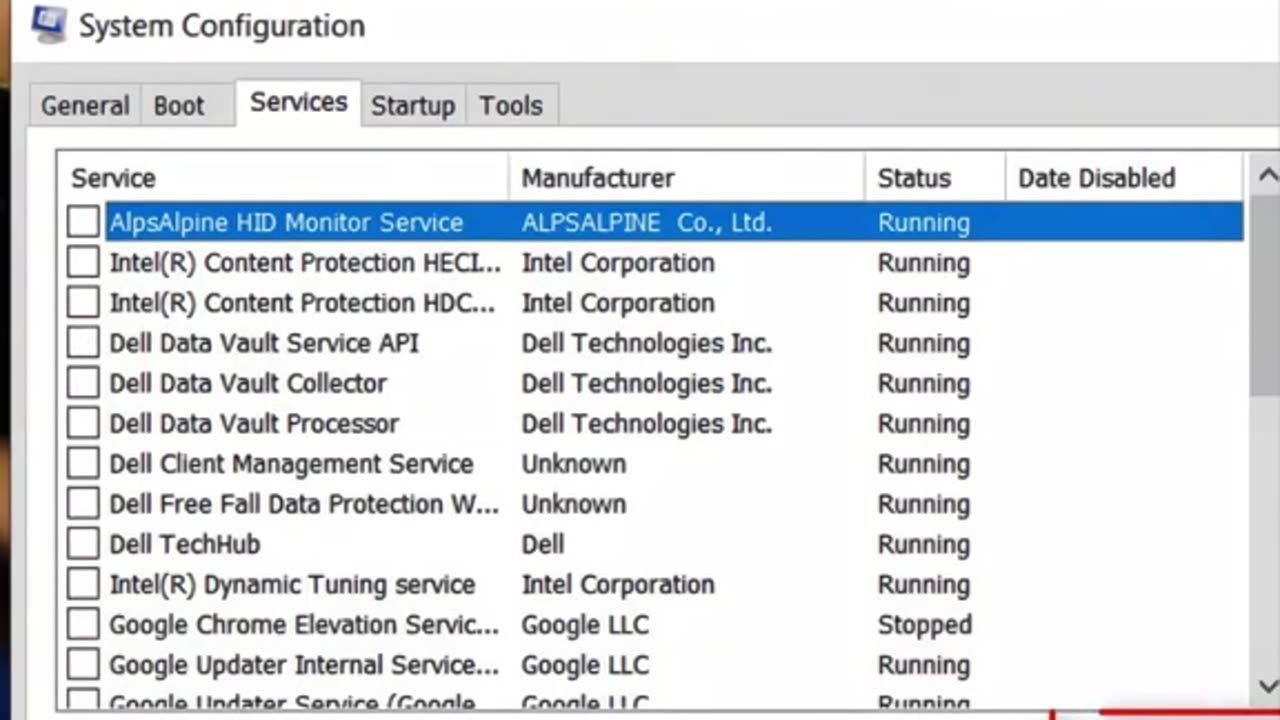Toggle Dell TechHub checkbox

83,544
